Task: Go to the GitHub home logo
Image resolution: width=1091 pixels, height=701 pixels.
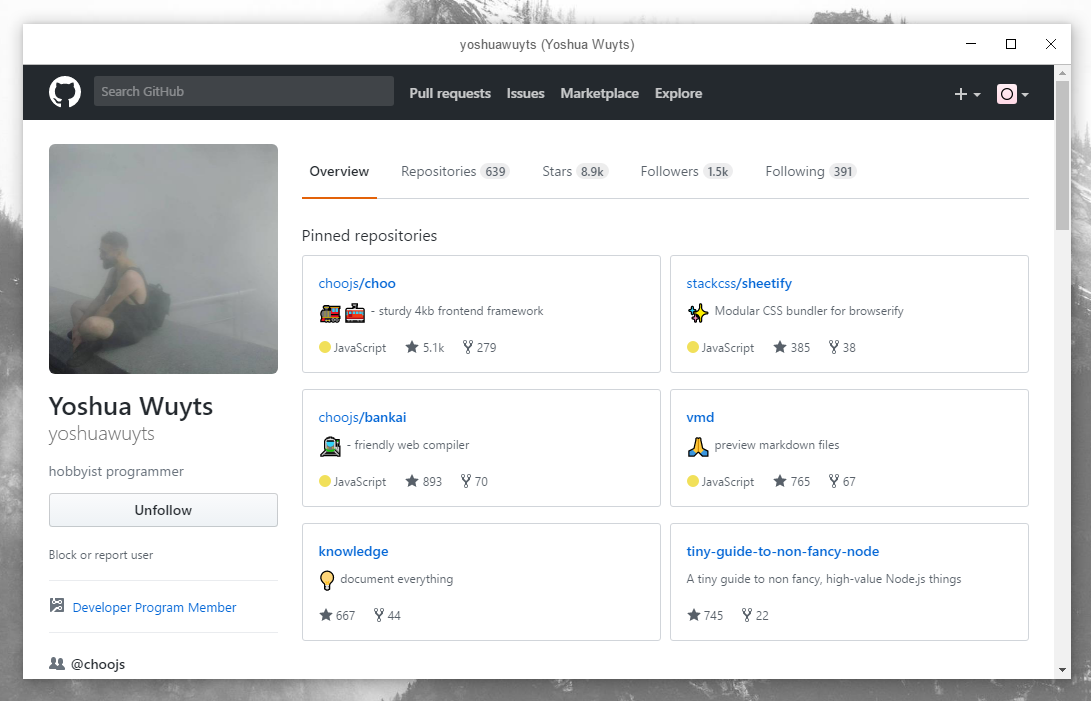Action: pyautogui.click(x=65, y=92)
